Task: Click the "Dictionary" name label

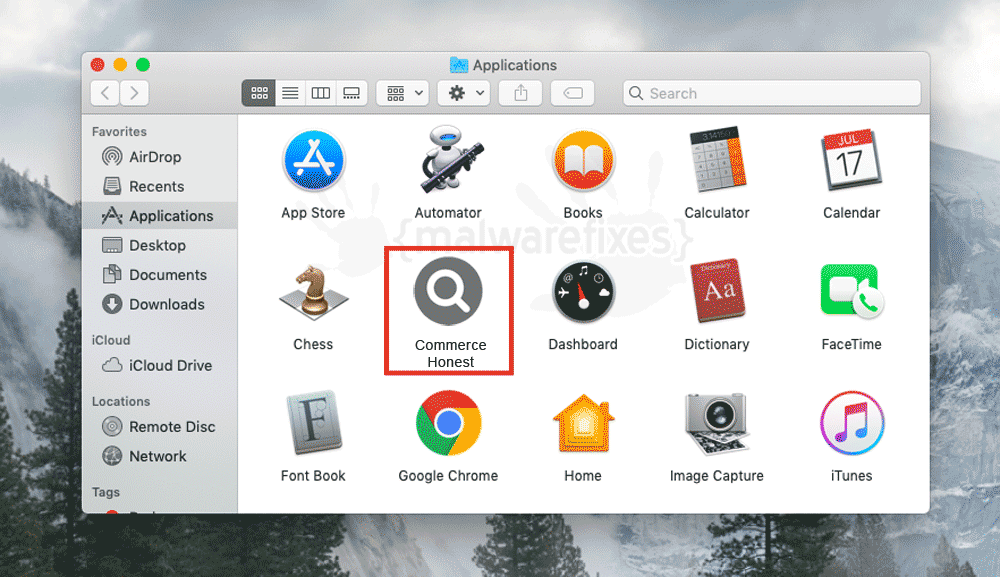Action: [x=717, y=344]
